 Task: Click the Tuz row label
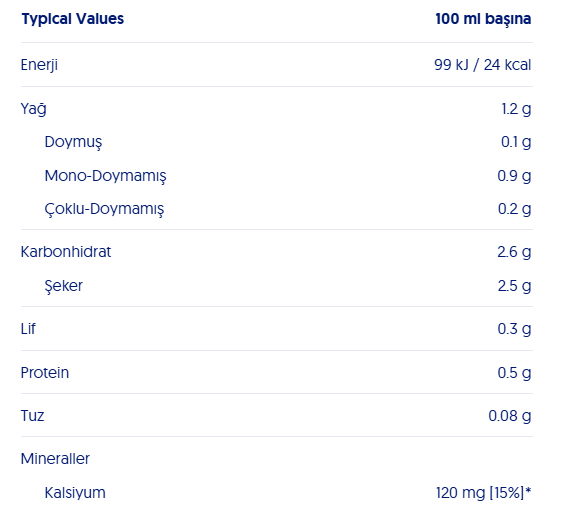[32, 416]
